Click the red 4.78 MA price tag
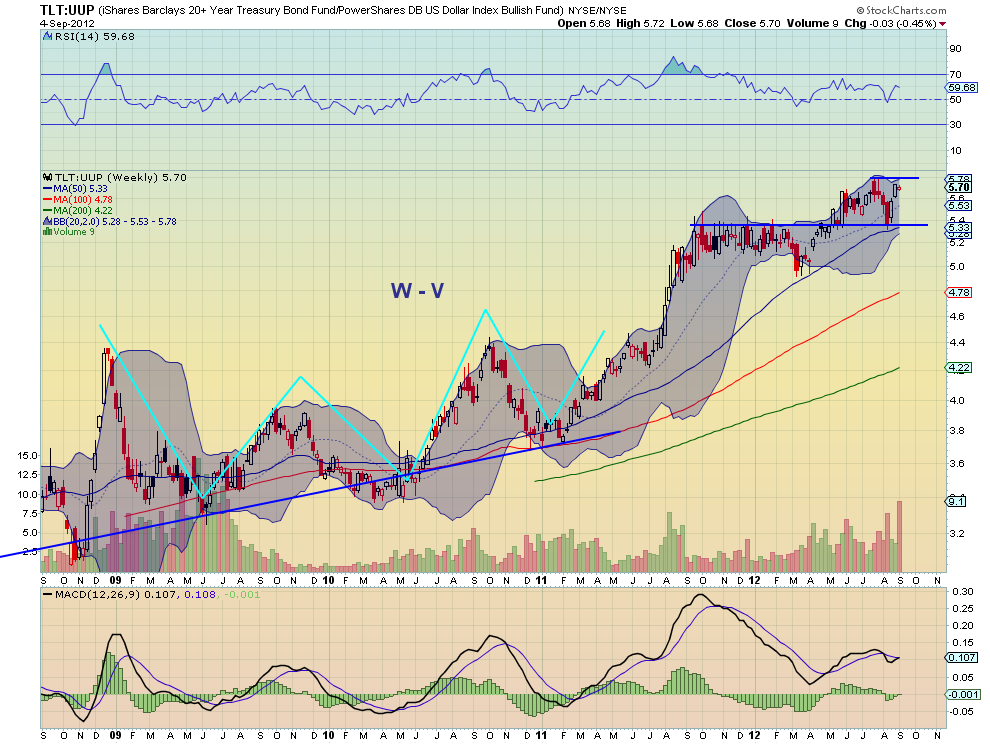Image resolution: width=990 pixels, height=744 pixels. [x=960, y=292]
